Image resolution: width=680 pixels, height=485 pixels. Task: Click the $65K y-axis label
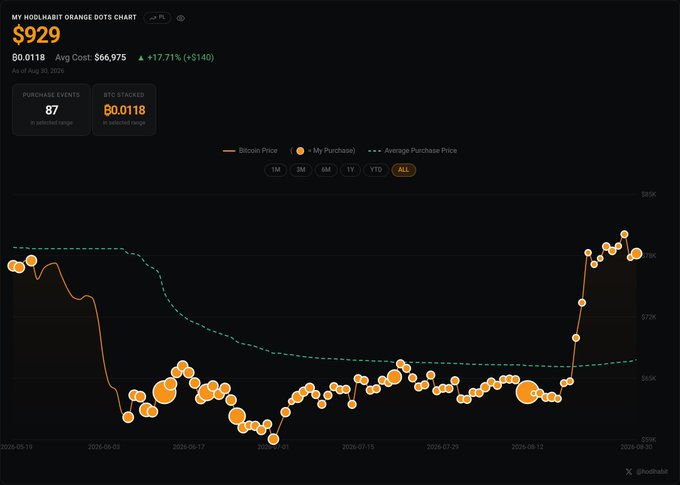pyautogui.click(x=649, y=378)
